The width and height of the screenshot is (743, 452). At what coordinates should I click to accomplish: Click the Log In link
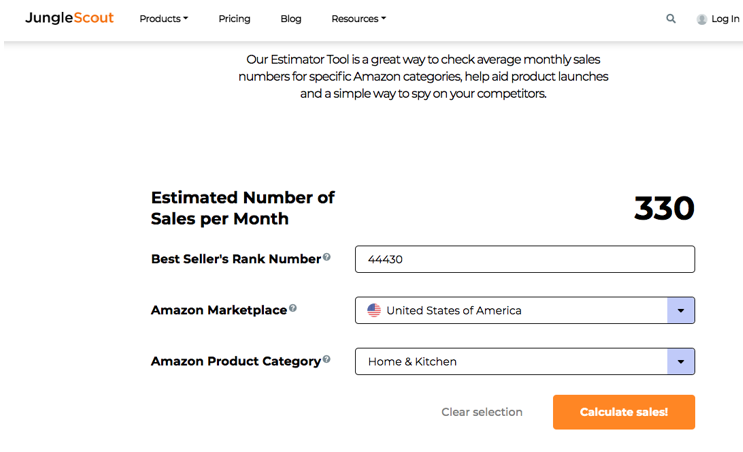[725, 19]
